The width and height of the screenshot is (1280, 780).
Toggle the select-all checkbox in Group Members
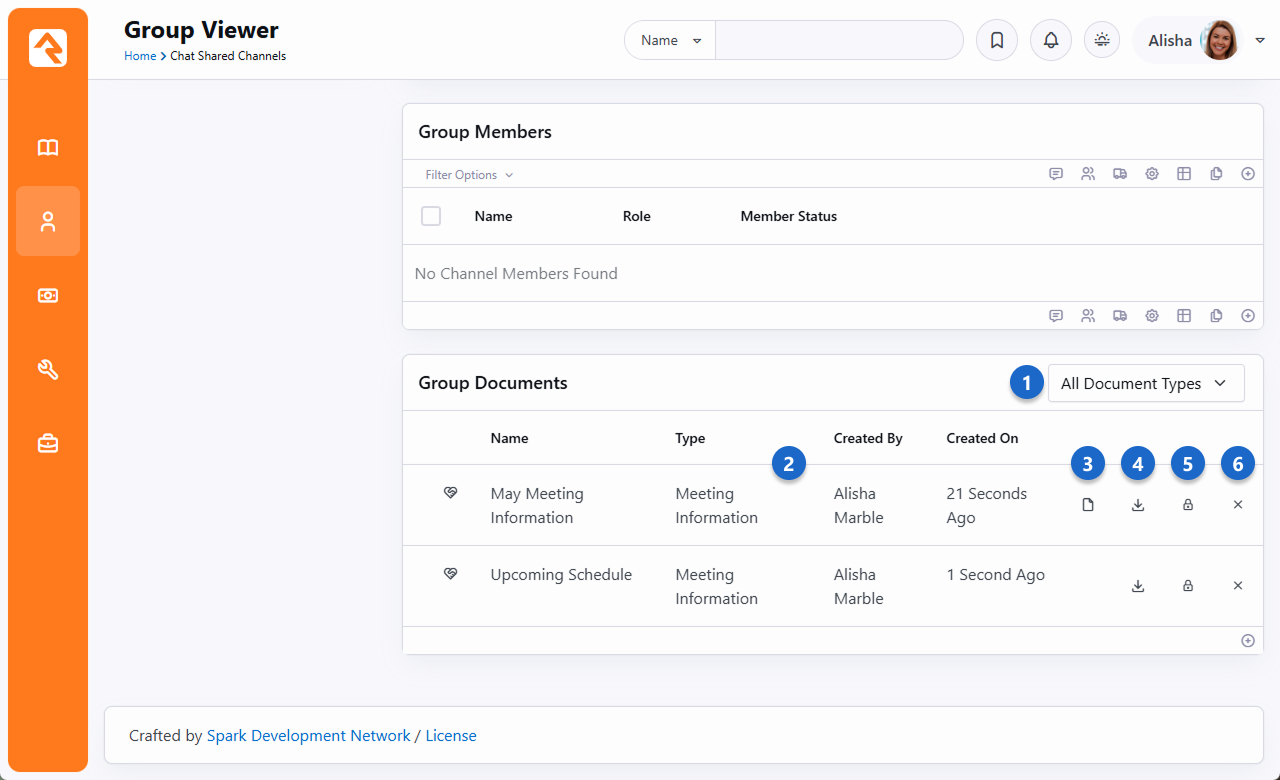coord(431,216)
